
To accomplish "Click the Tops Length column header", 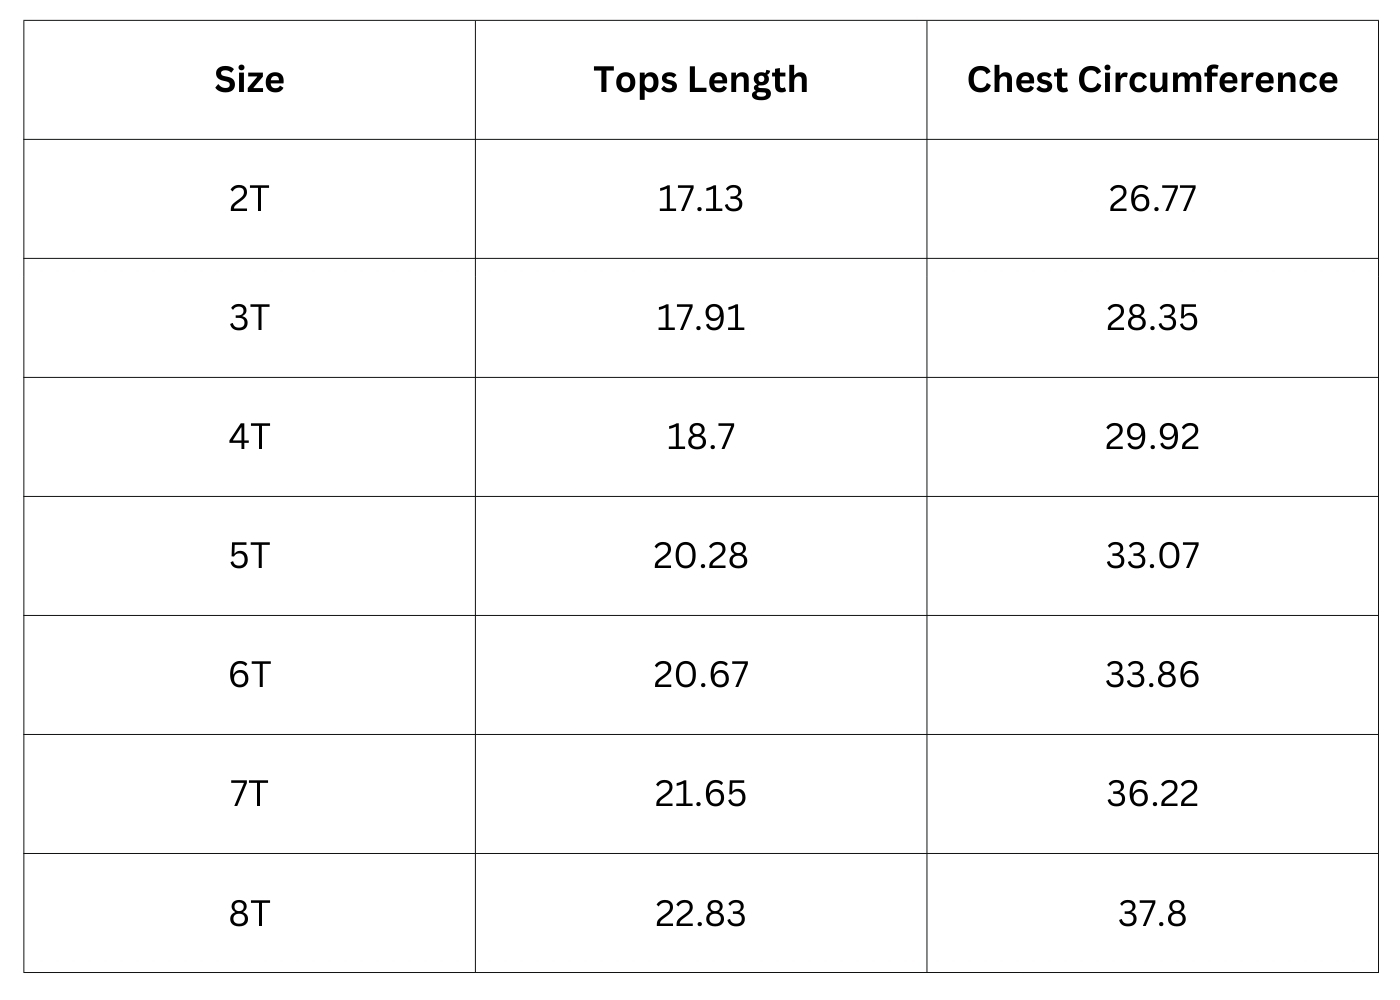I will tap(700, 80).
